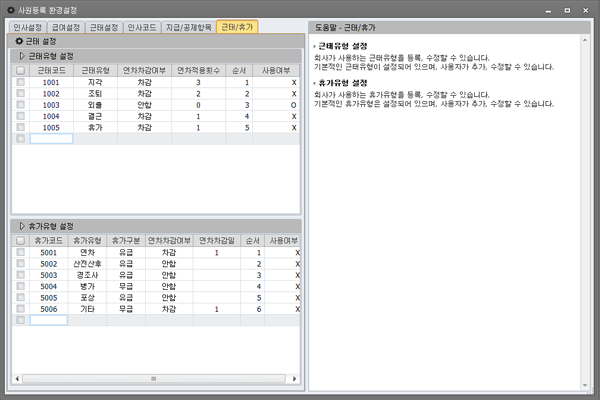Click help panel scroll-up arrow

585,40
